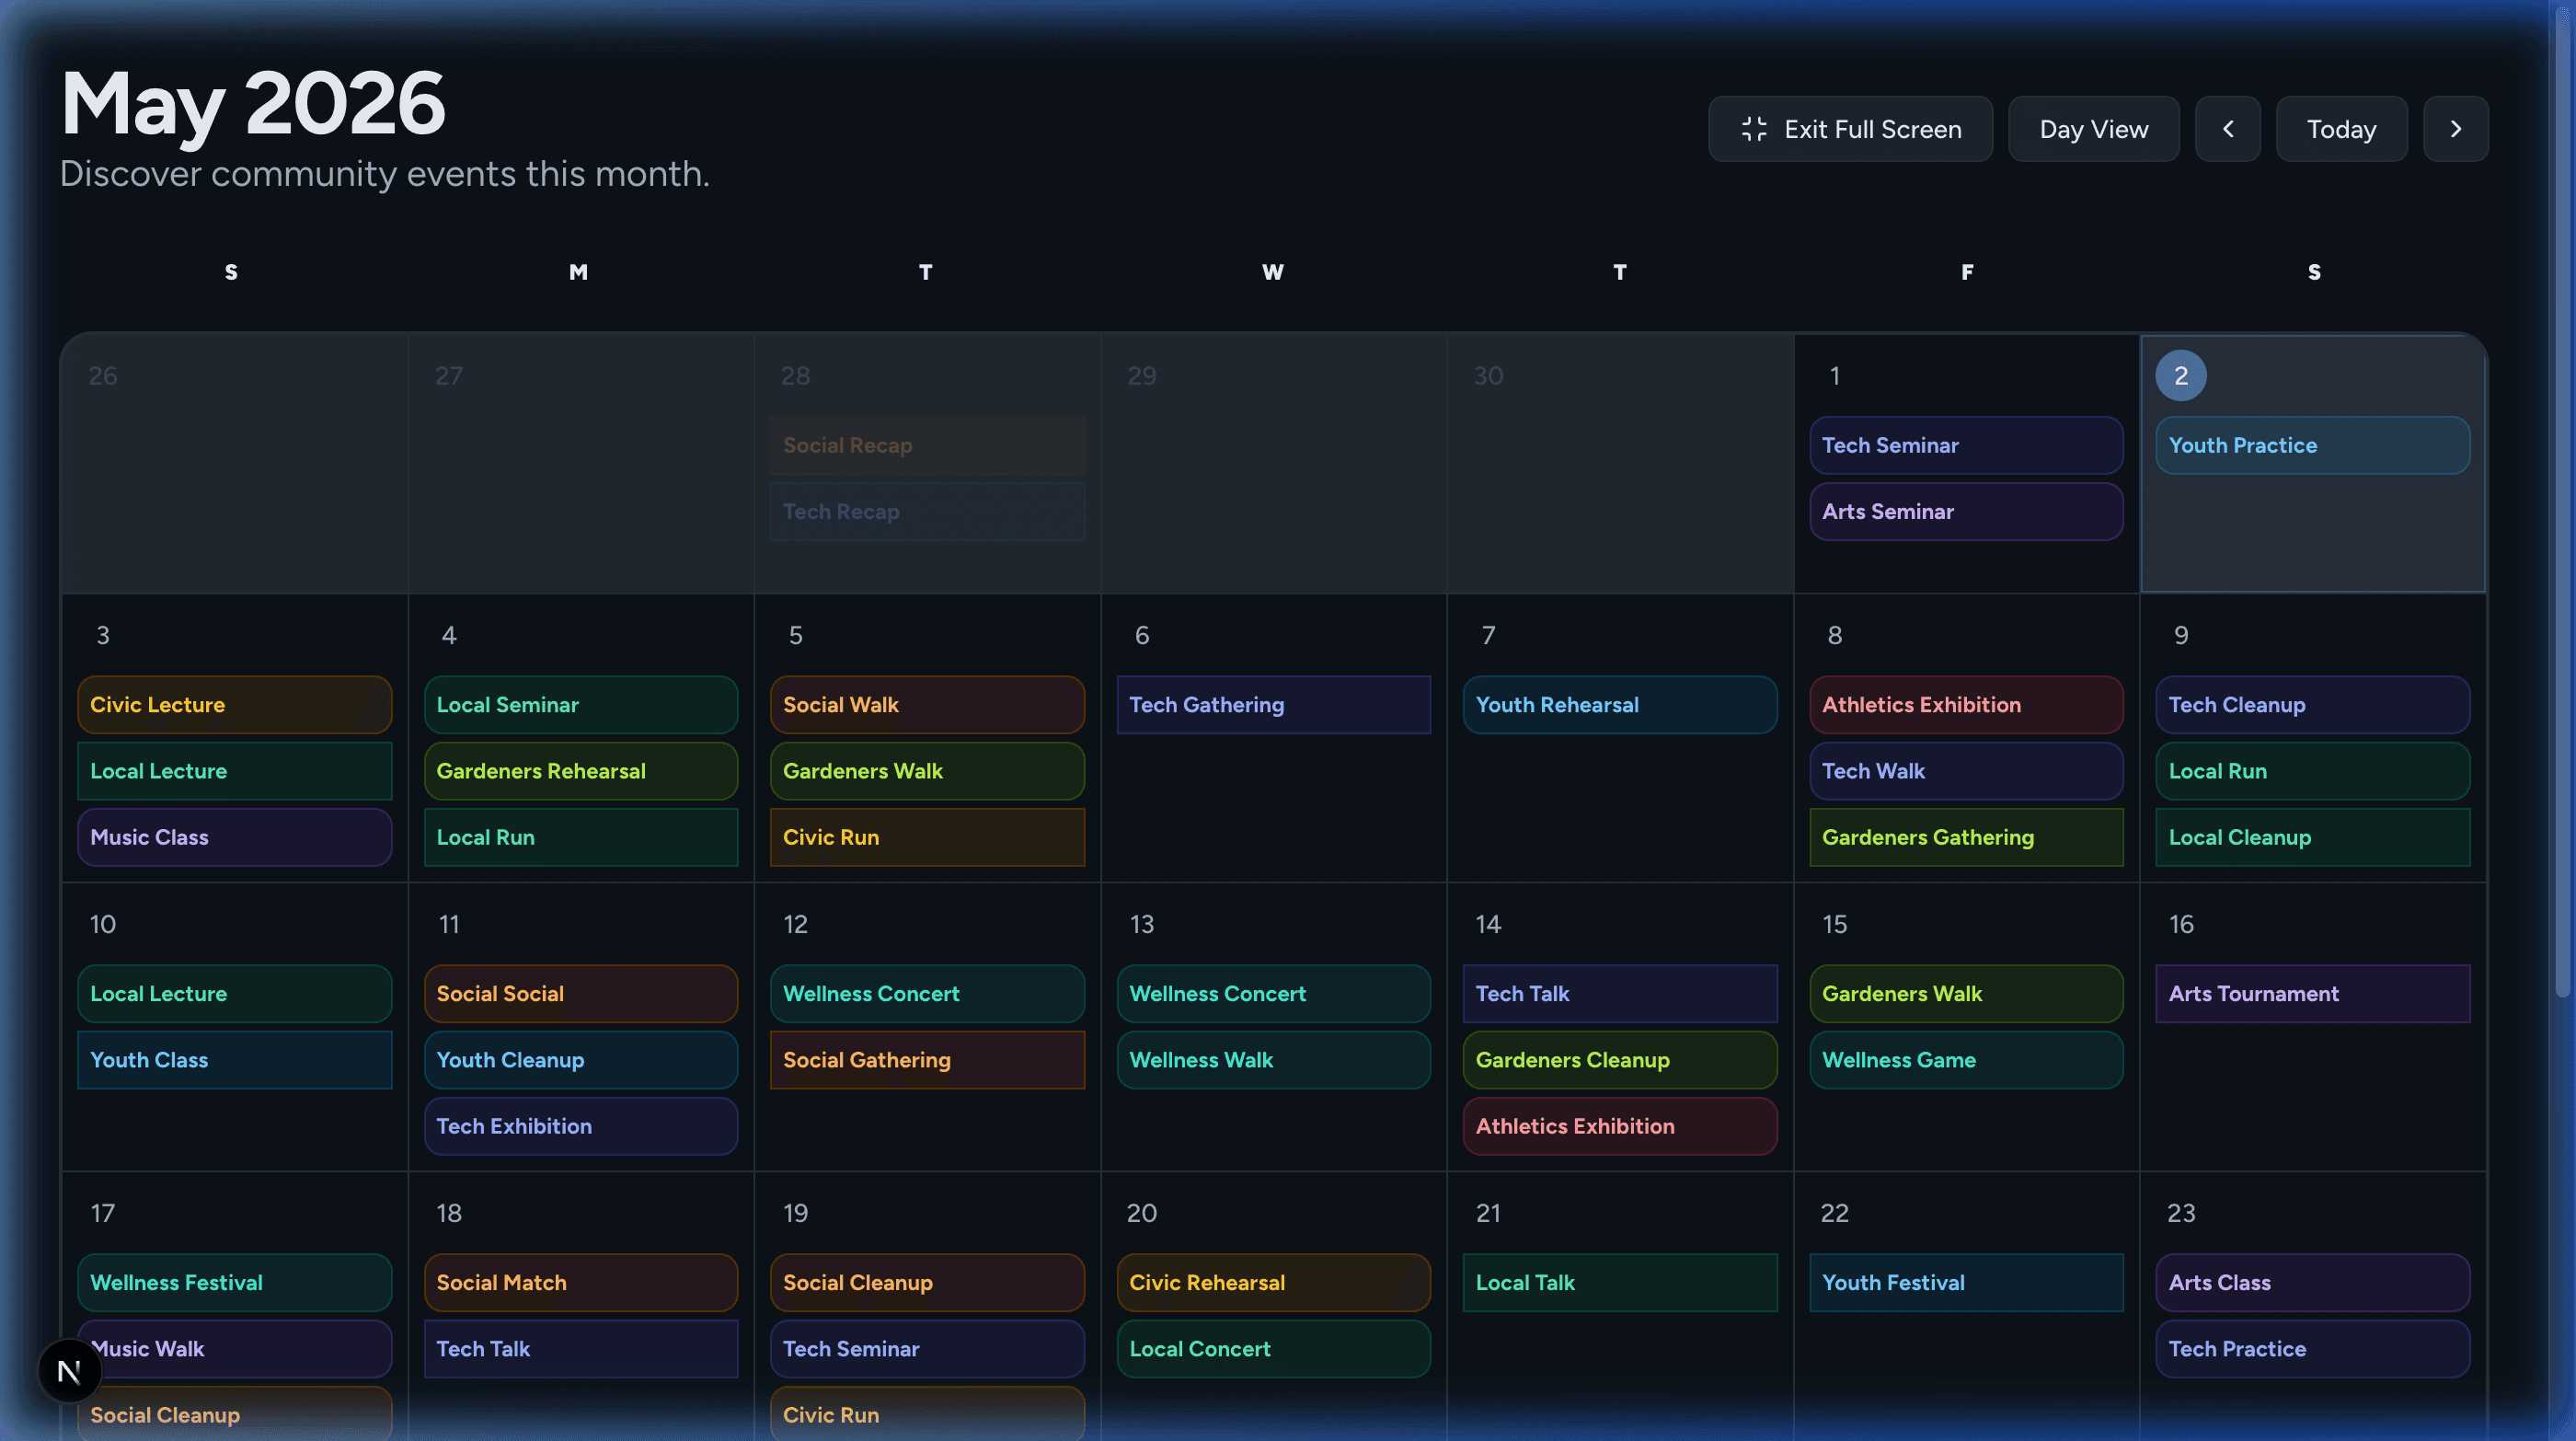Jump to Today
This screenshot has width=2576, height=1441.
[x=2341, y=129]
